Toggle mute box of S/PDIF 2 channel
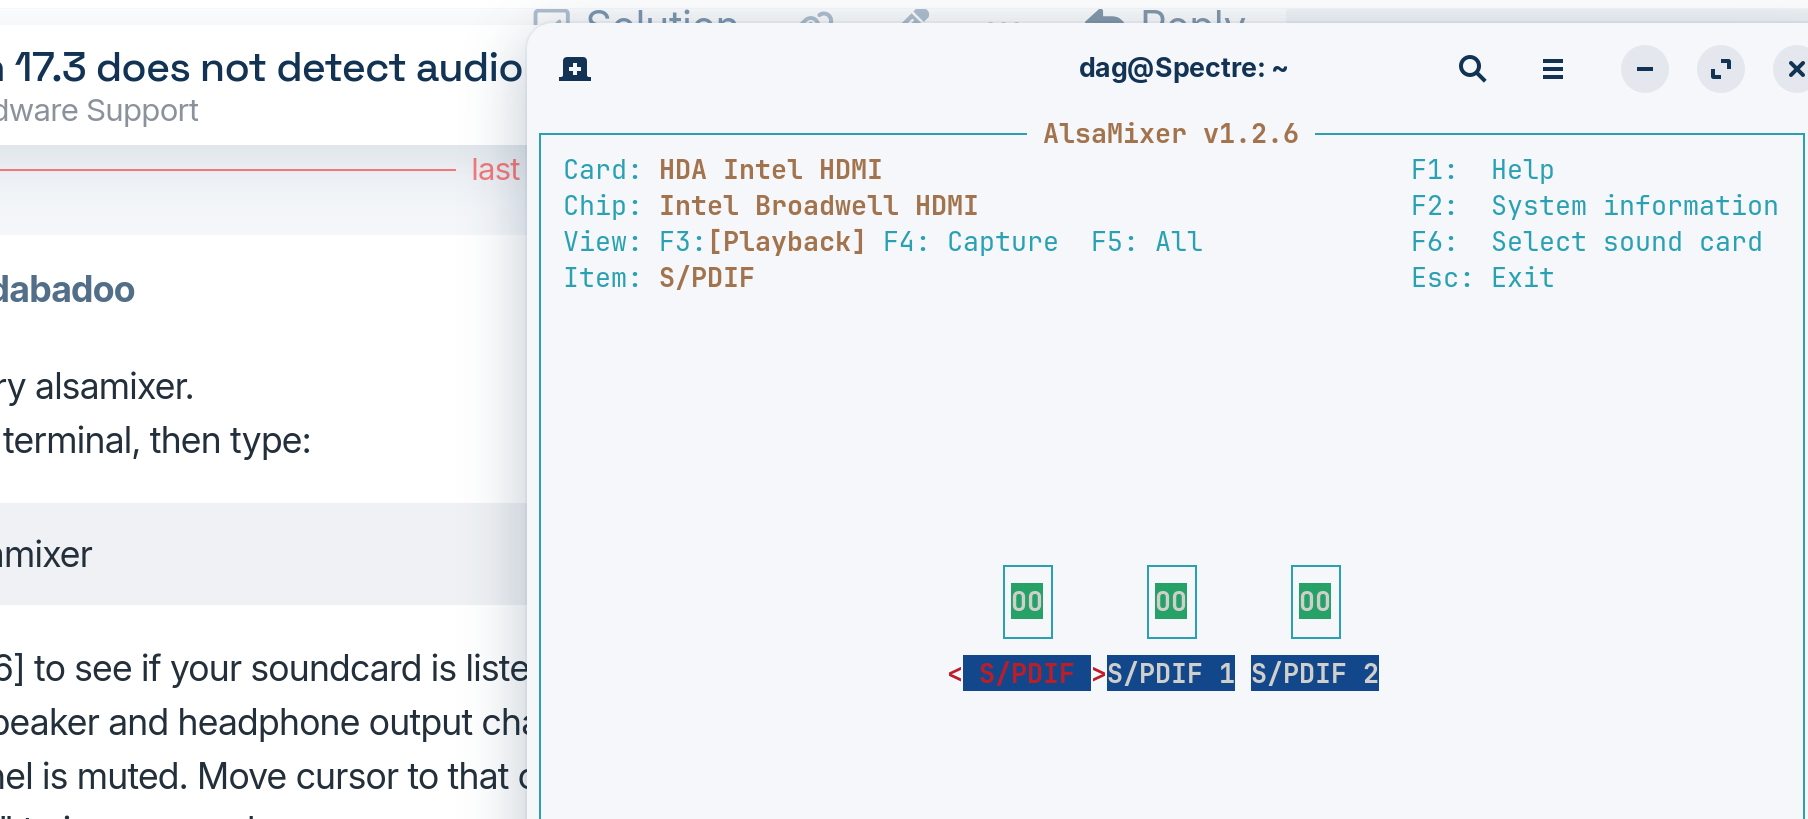Viewport: 1808px width, 819px height. click(1315, 602)
